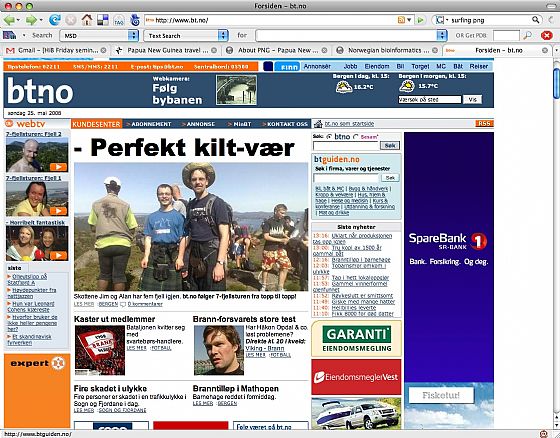560x438 pixels.
Task: Open the browser home page icon
Action: tap(87, 20)
